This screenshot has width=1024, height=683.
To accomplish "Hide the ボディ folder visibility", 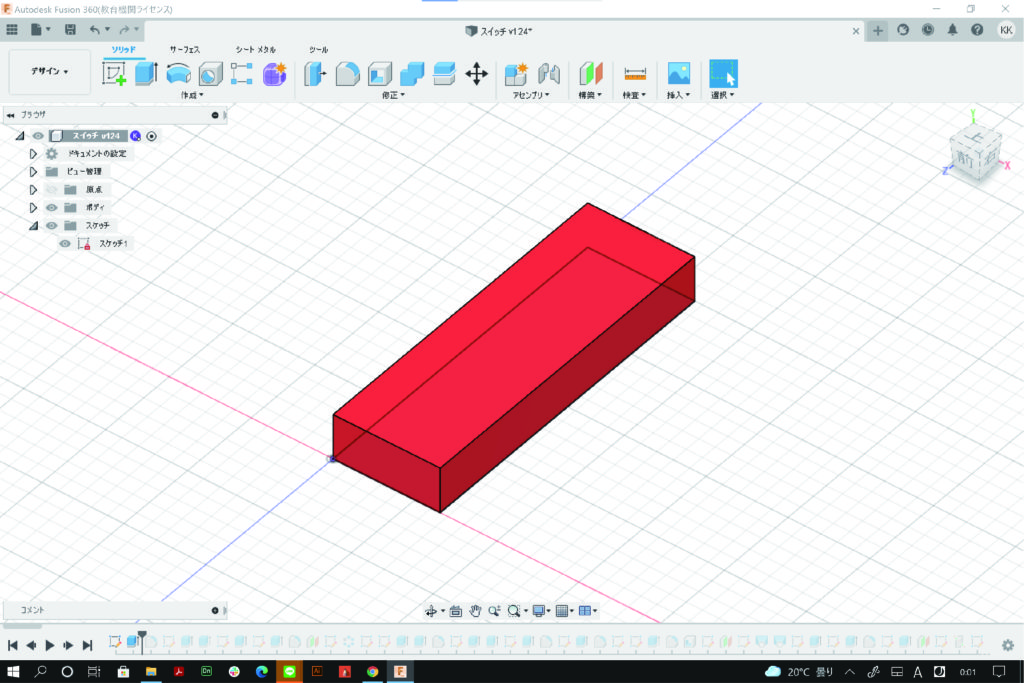I will [x=52, y=207].
